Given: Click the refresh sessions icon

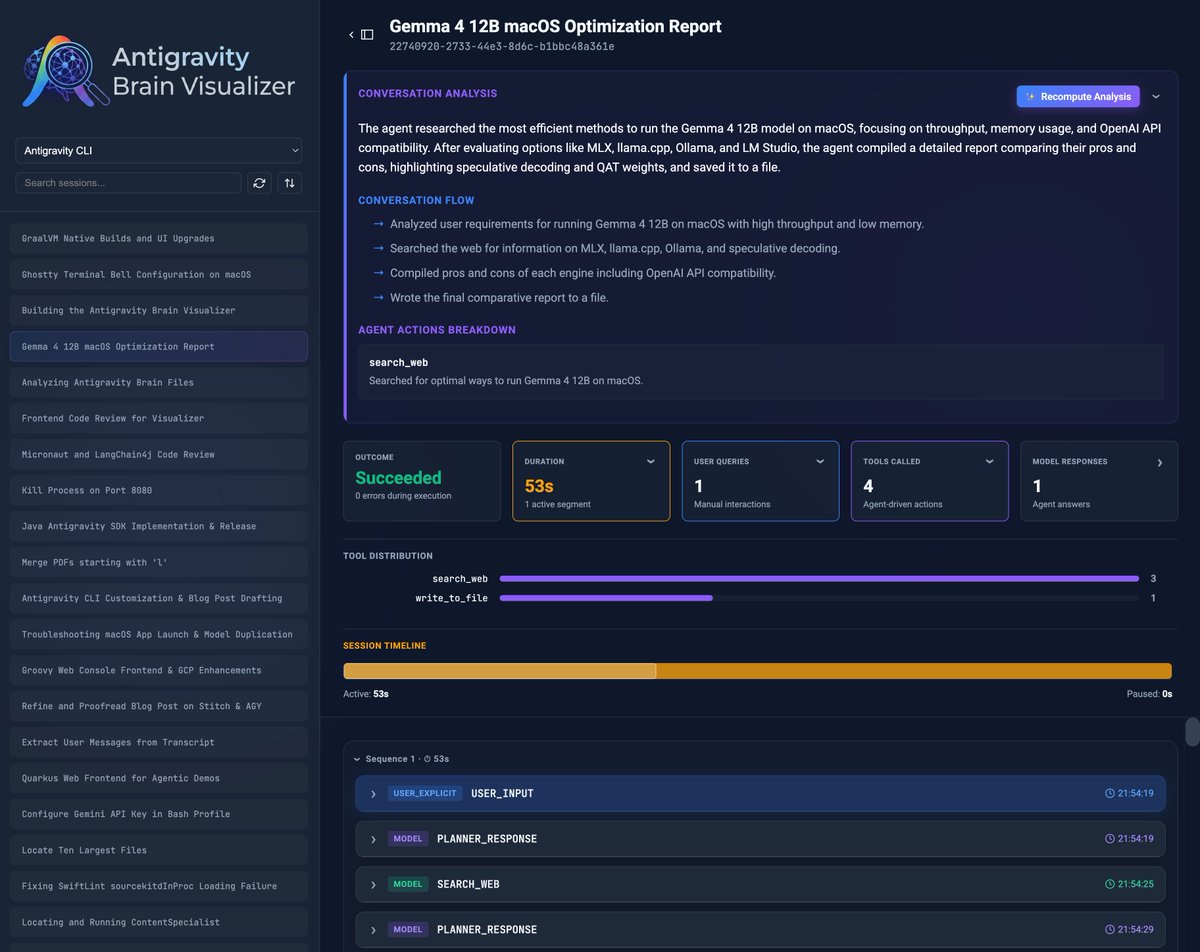Looking at the screenshot, I should (260, 183).
